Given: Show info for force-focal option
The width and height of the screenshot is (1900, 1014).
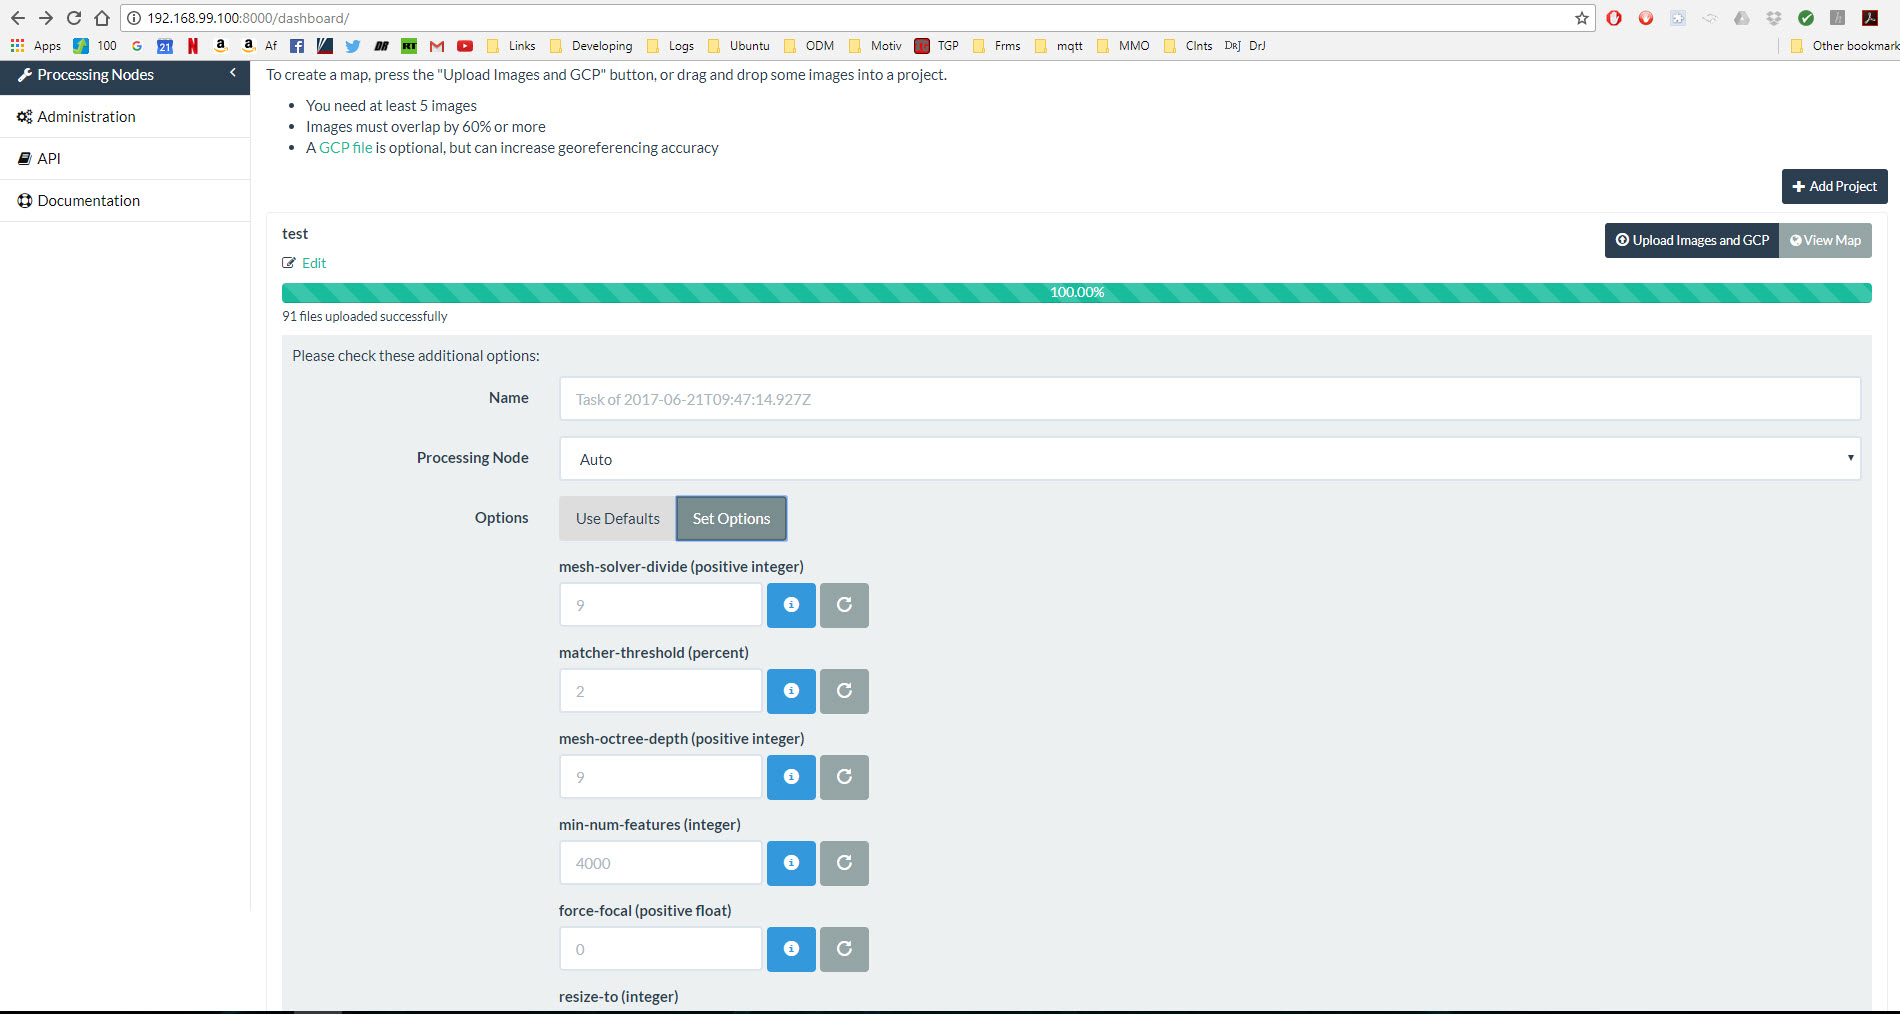Looking at the screenshot, I should click(791, 949).
